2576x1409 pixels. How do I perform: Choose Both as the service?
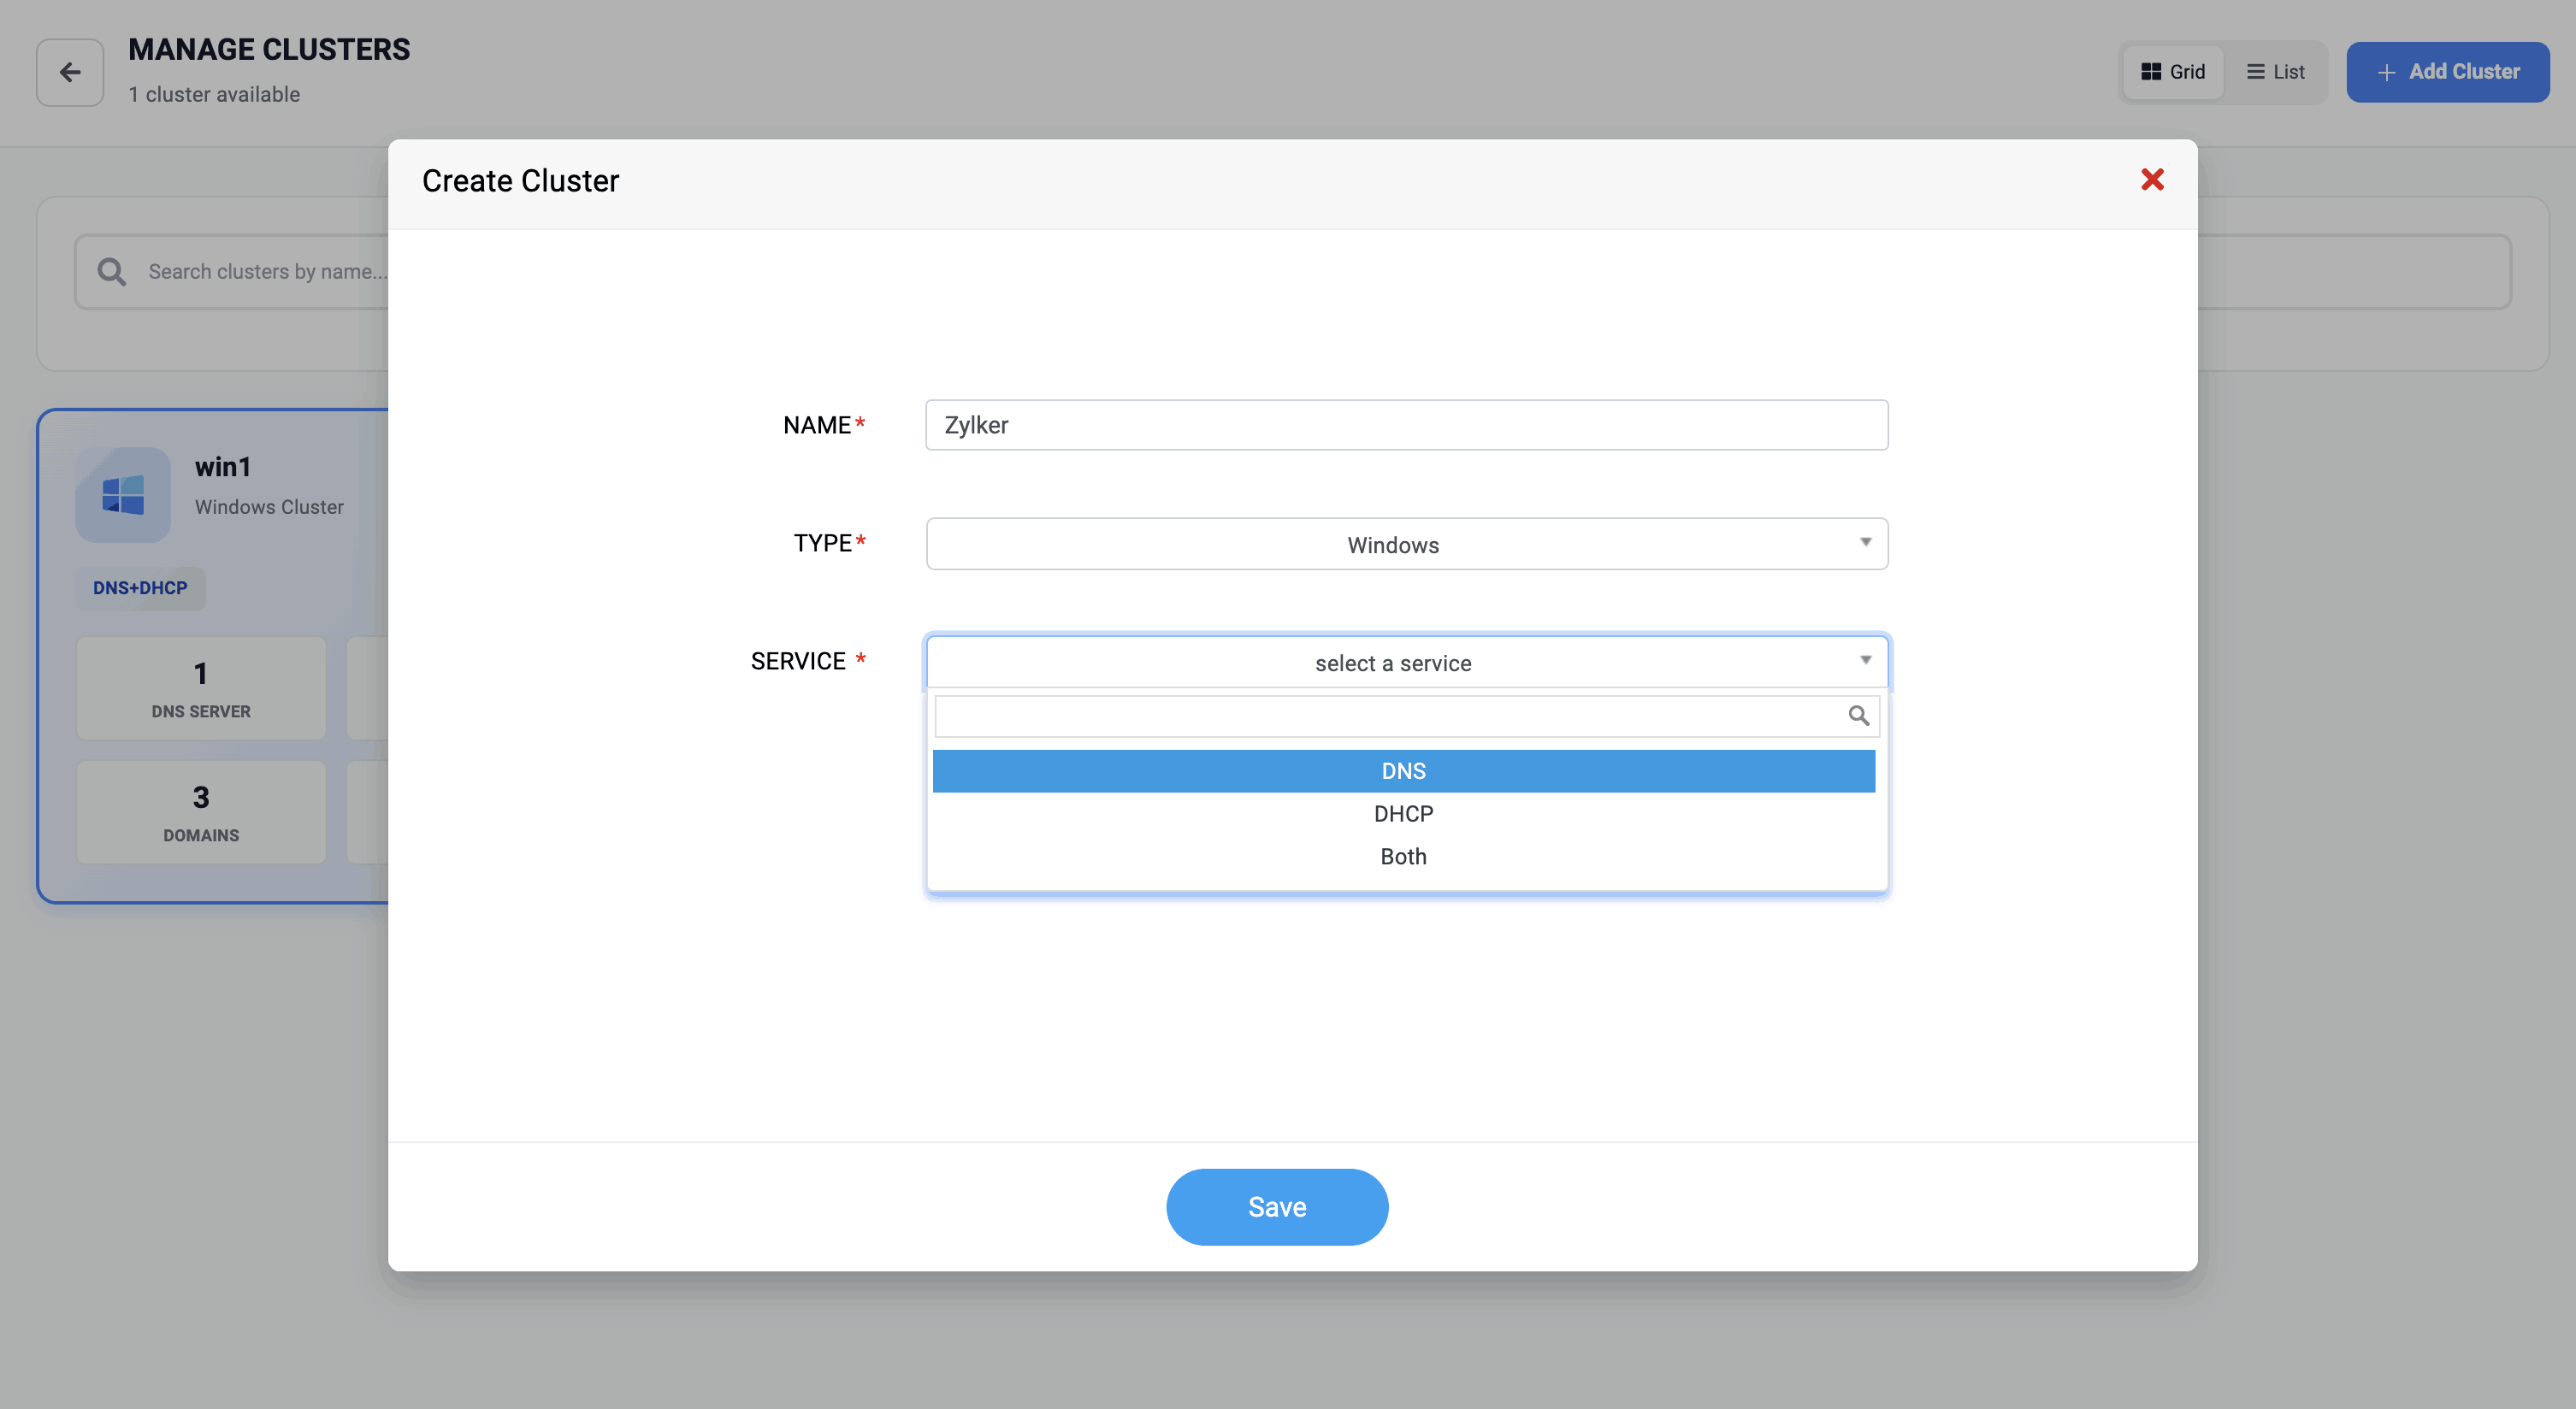click(1403, 857)
